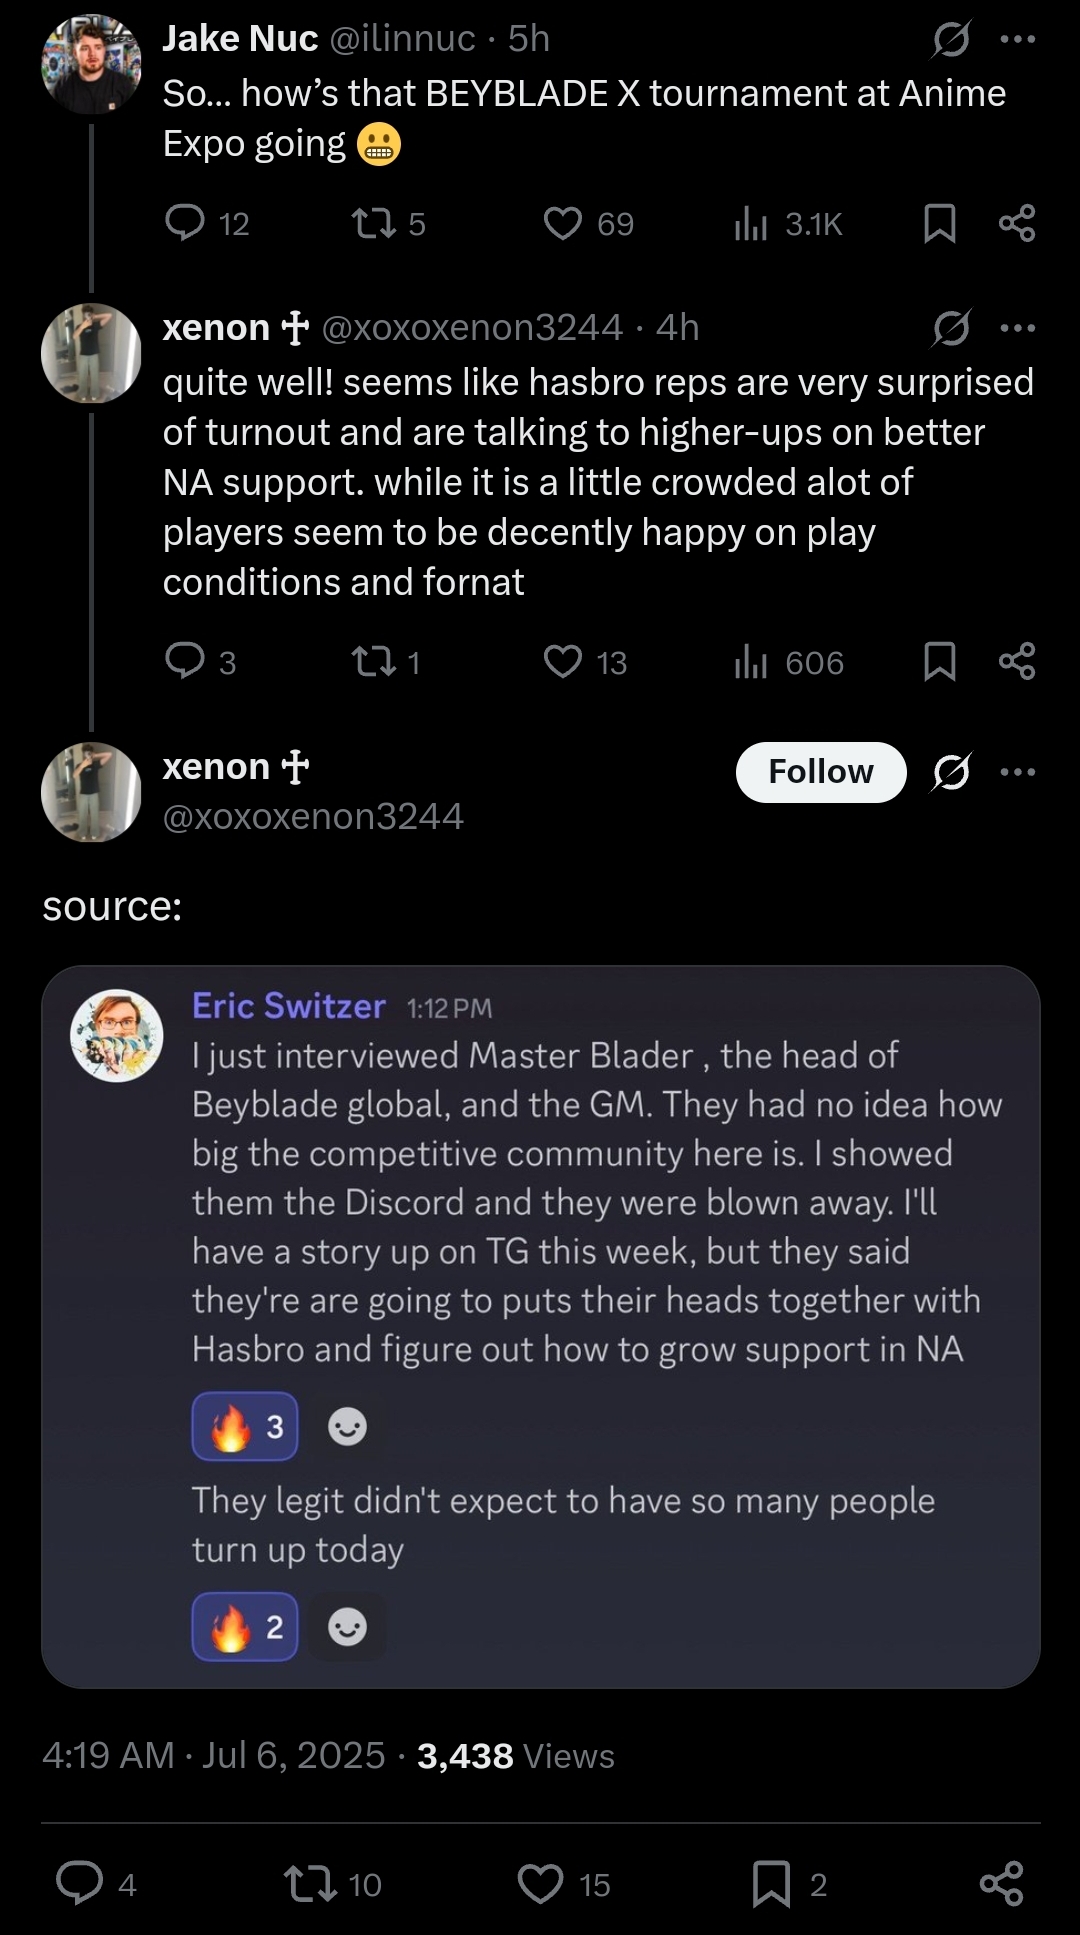Follow xenon's account
This screenshot has height=1935, width=1080.
click(820, 772)
